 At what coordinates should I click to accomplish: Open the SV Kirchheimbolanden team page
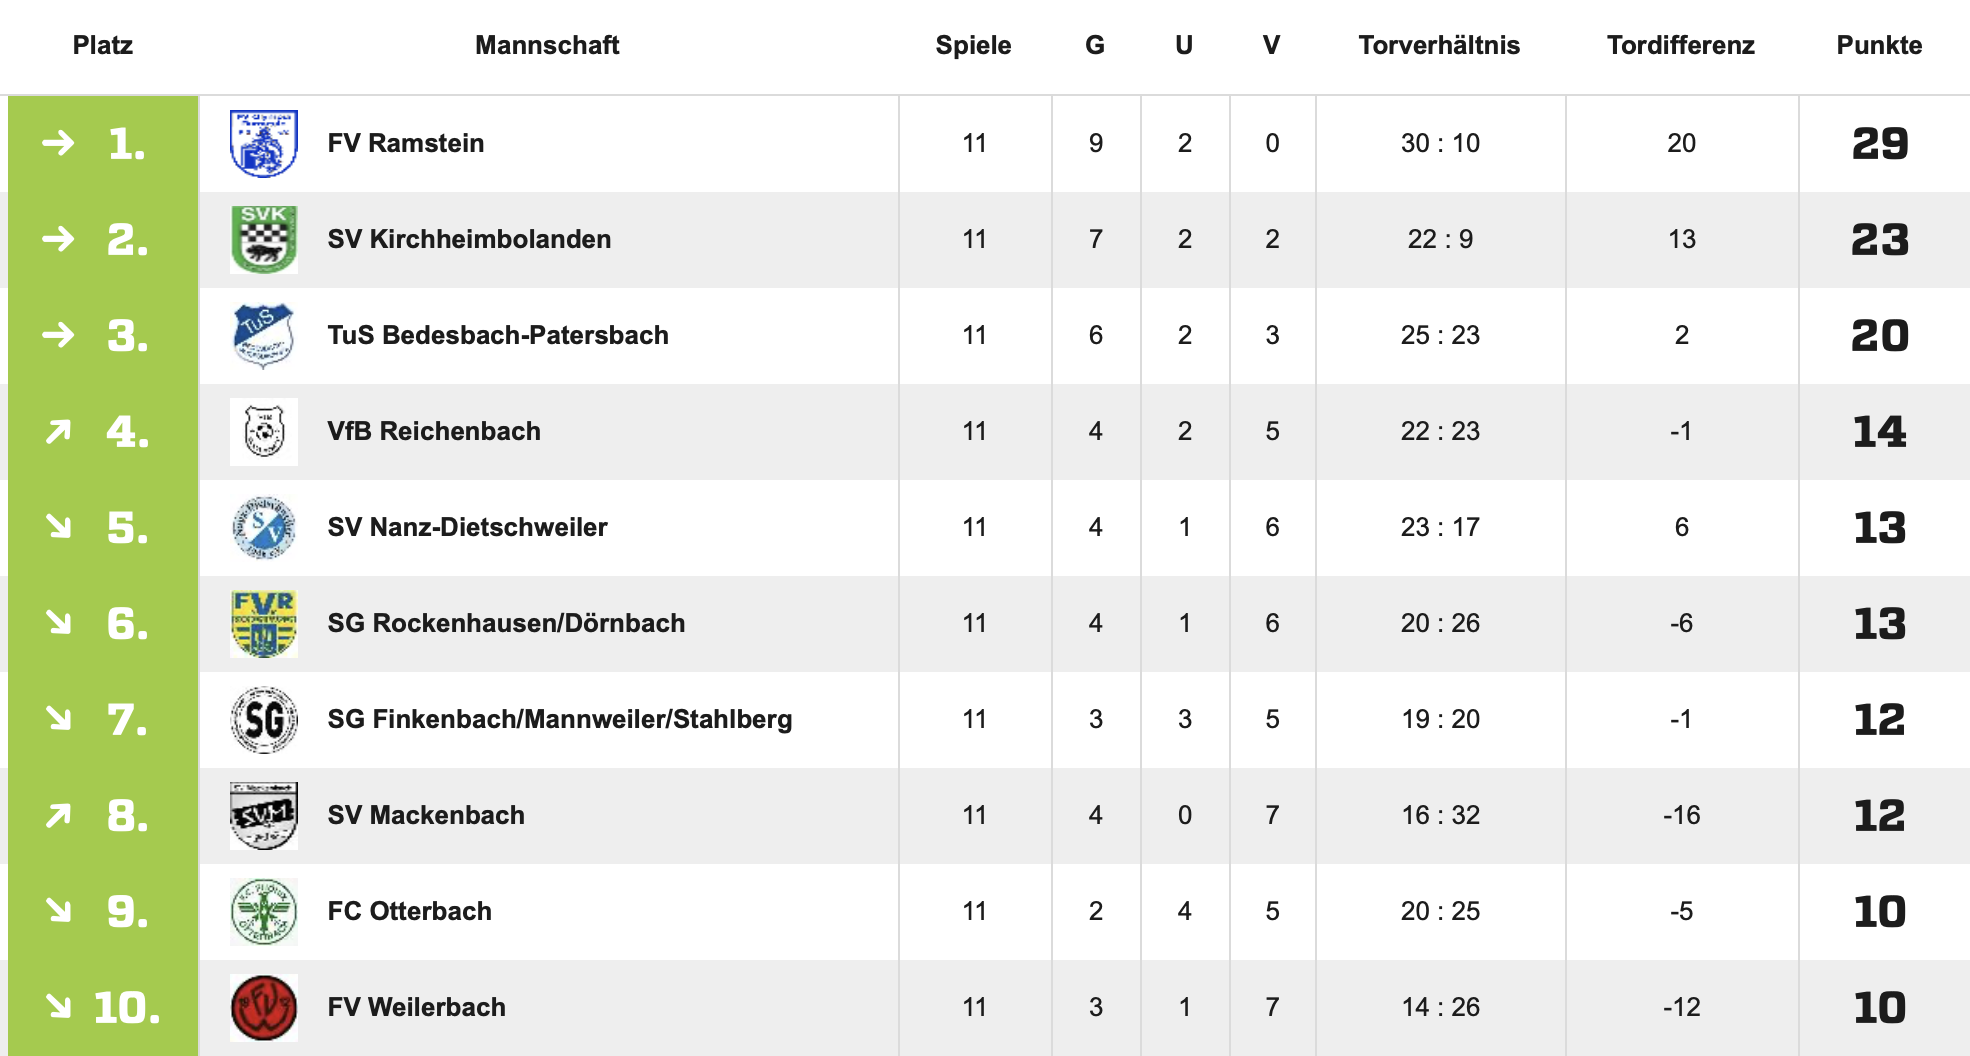pyautogui.click(x=469, y=239)
